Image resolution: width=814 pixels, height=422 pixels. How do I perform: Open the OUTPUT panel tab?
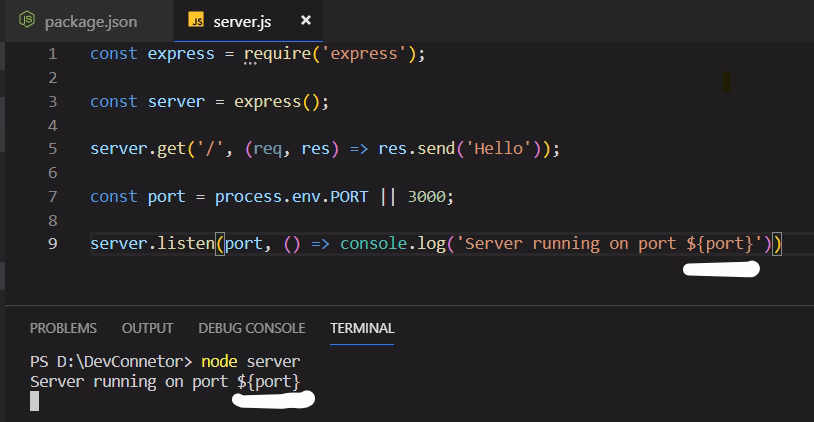pyautogui.click(x=147, y=329)
